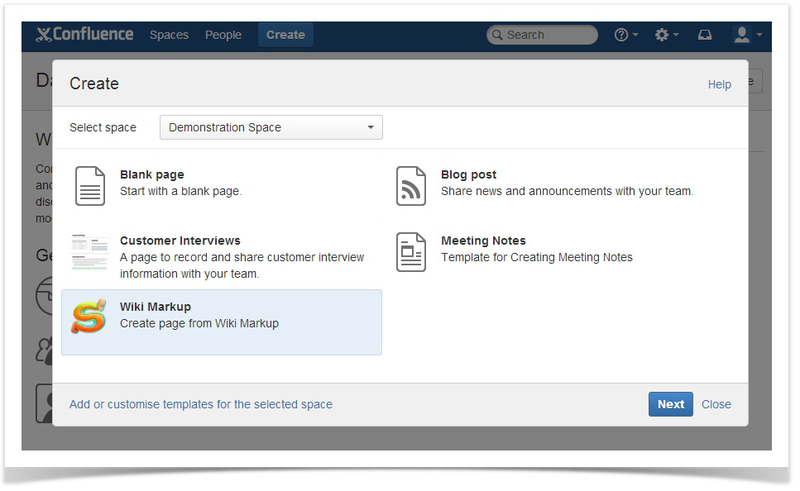Choose the Meeting Notes title

pos(483,240)
